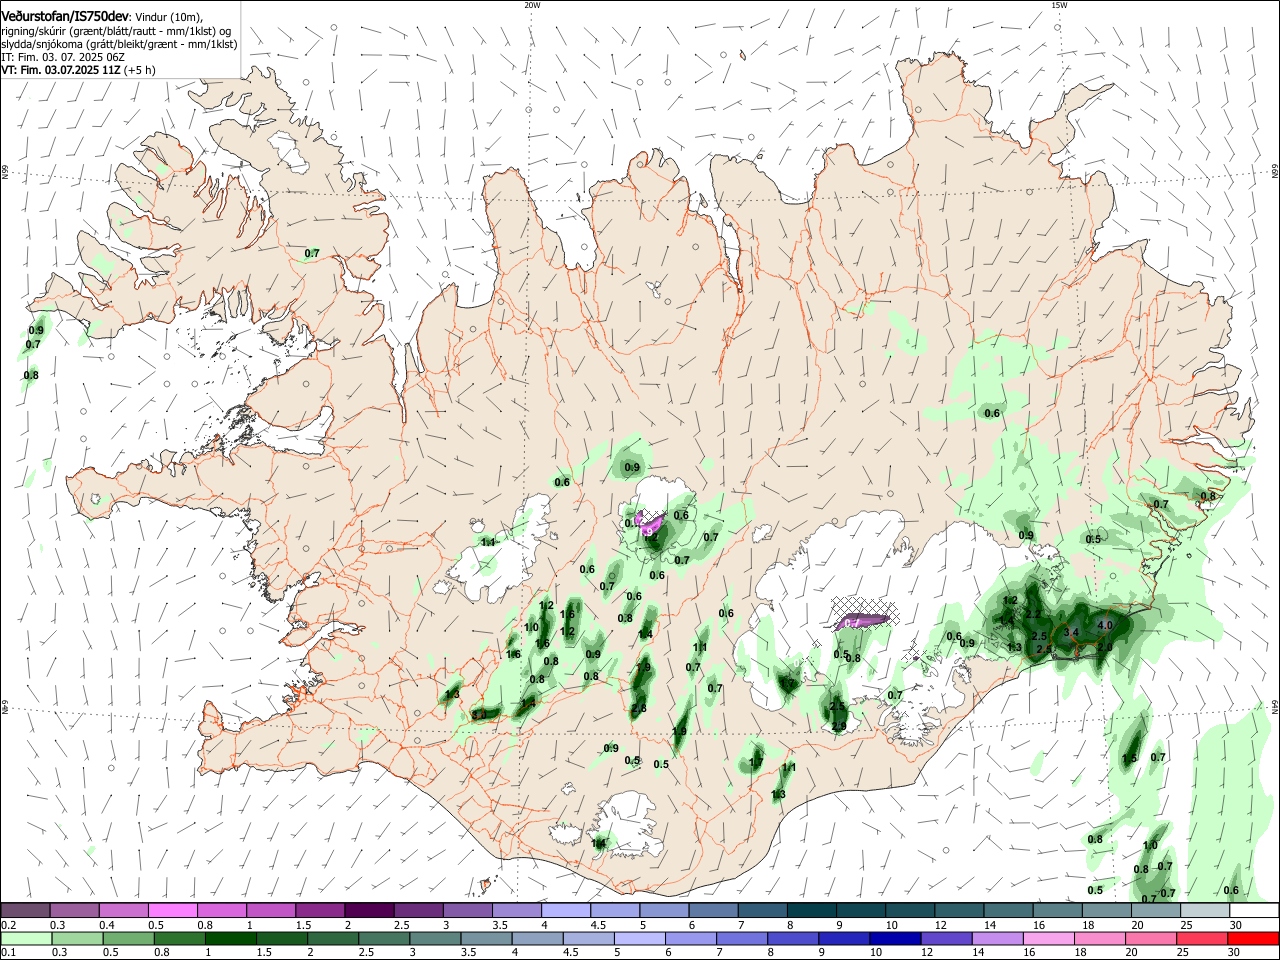Pick the darkest purple upper swatch for 2–2.5 mm

(369, 911)
